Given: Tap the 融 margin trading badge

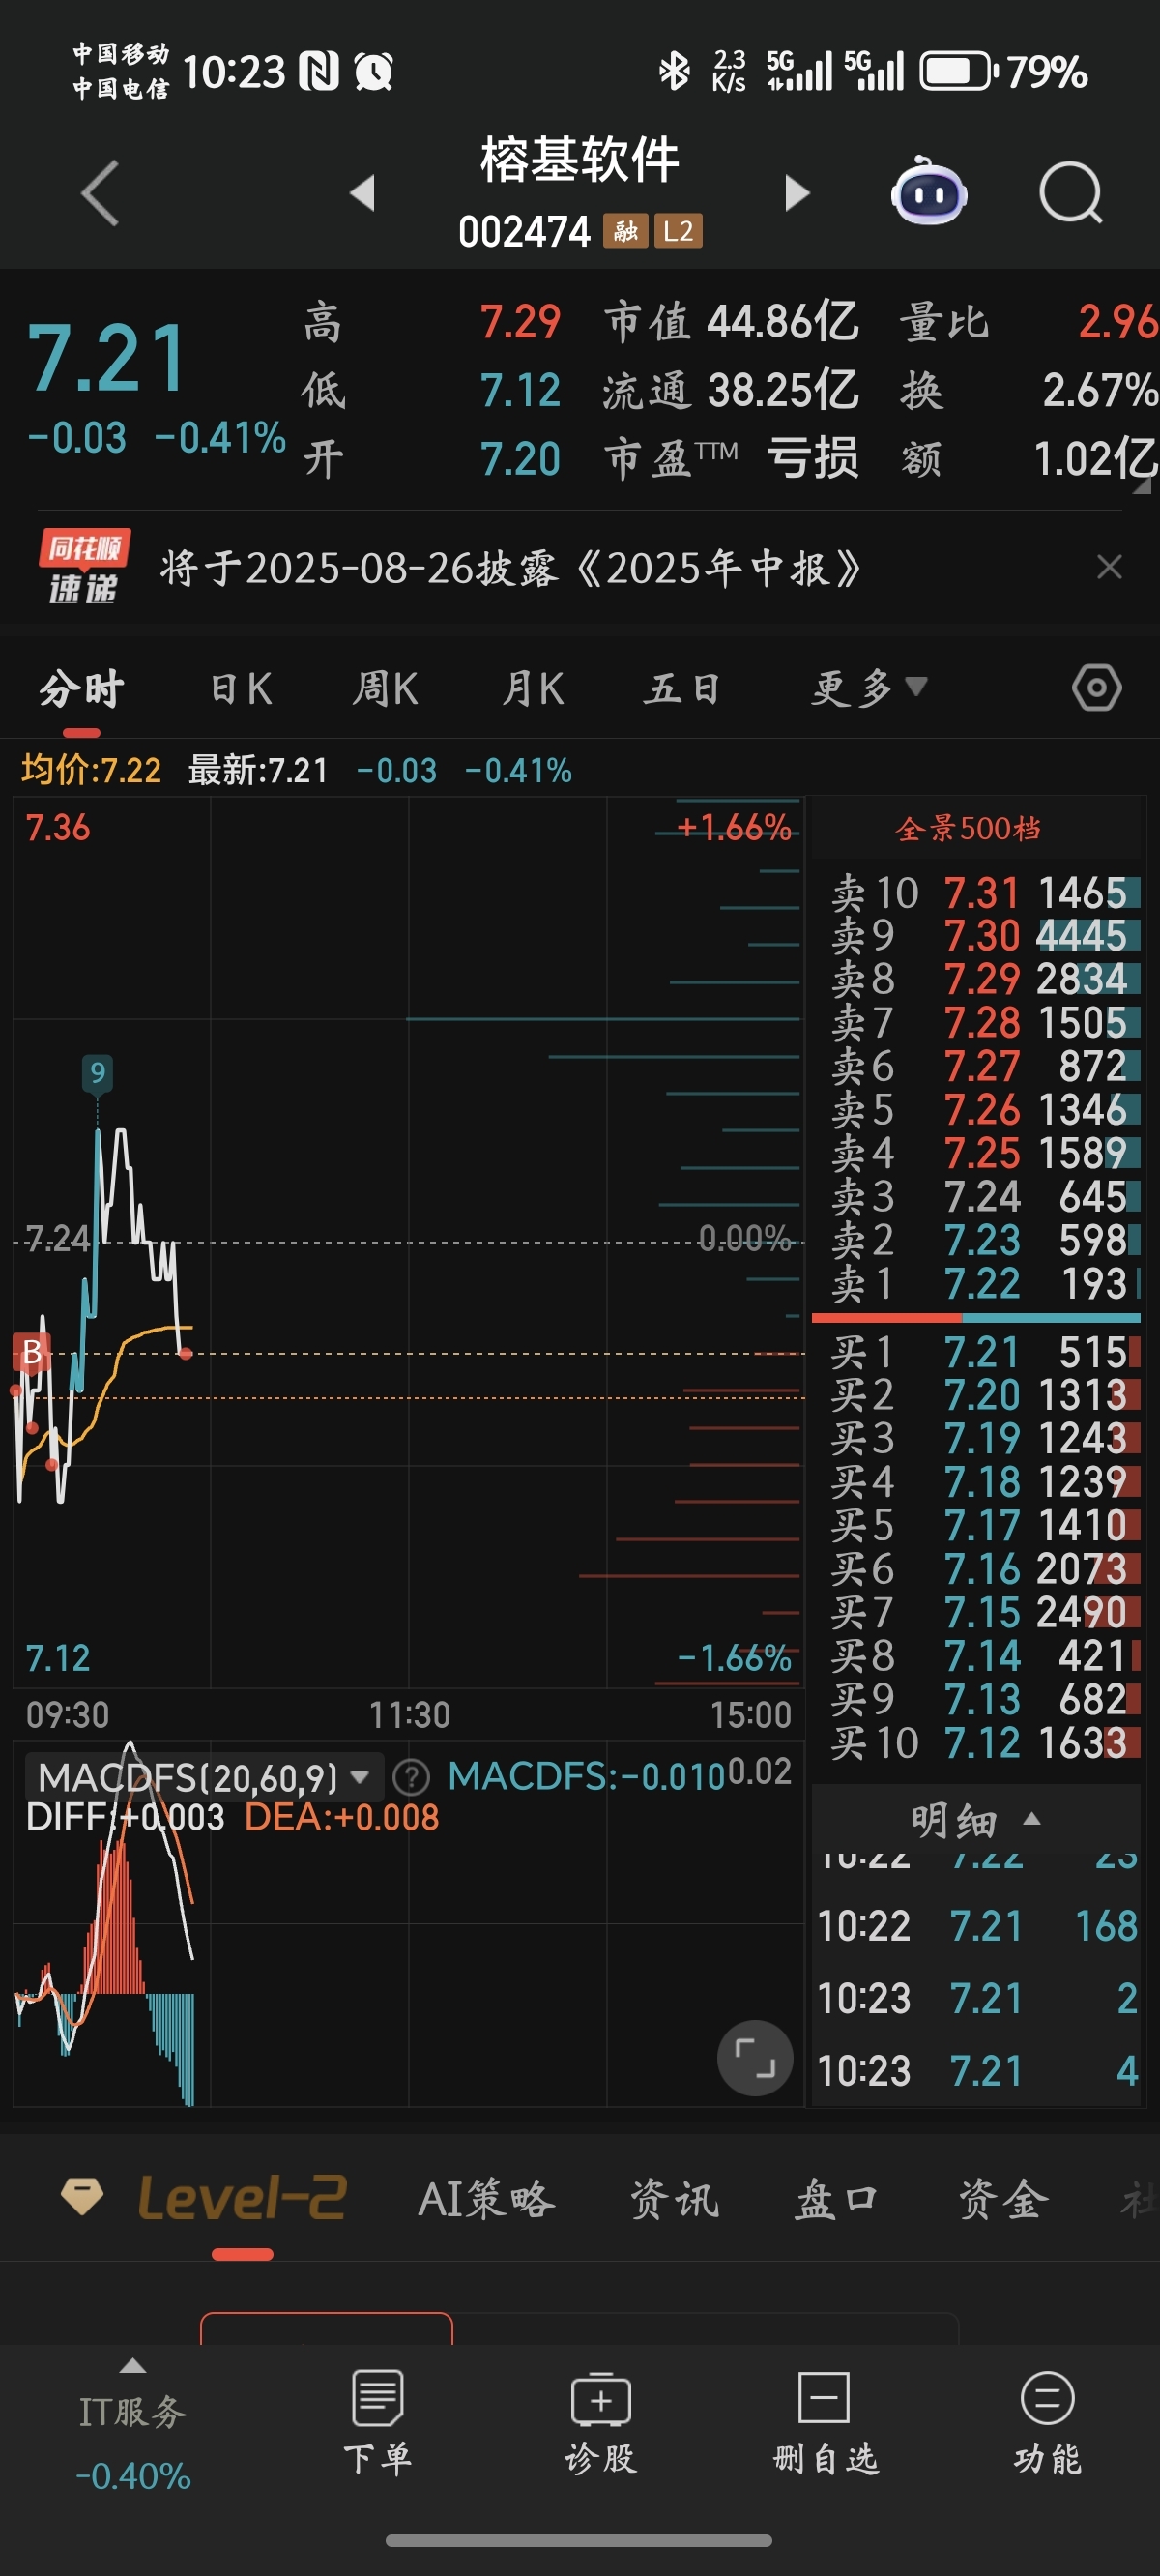Looking at the screenshot, I should coord(626,231).
